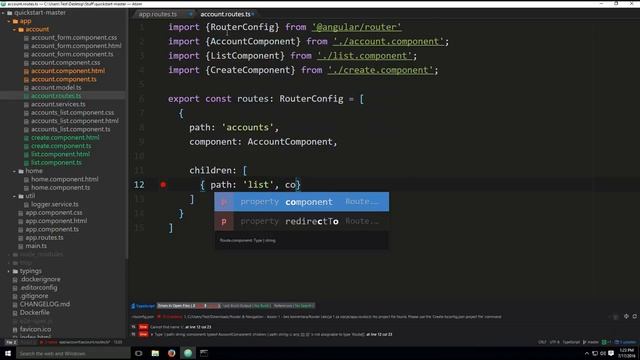Open account.component.ts file
Viewport: 640px width, 360px height.
point(64,80)
